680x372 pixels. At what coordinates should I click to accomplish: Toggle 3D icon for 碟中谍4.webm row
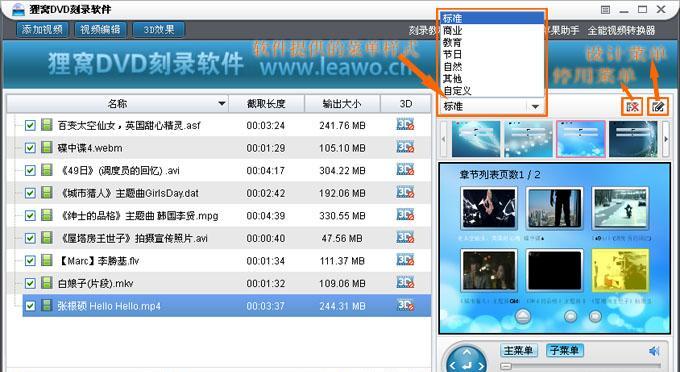(x=405, y=147)
